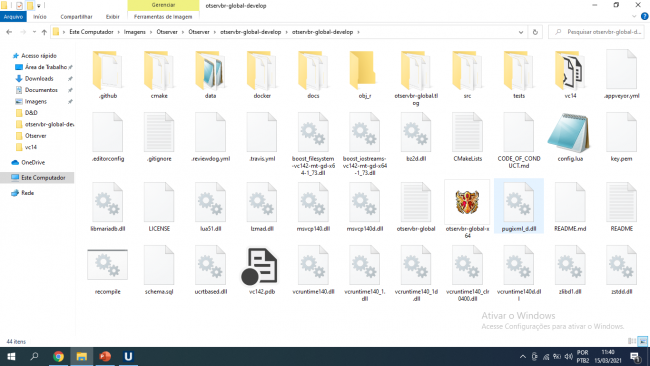
Task: Open recent locations dropdown arrow
Action: pyautogui.click(x=34, y=32)
